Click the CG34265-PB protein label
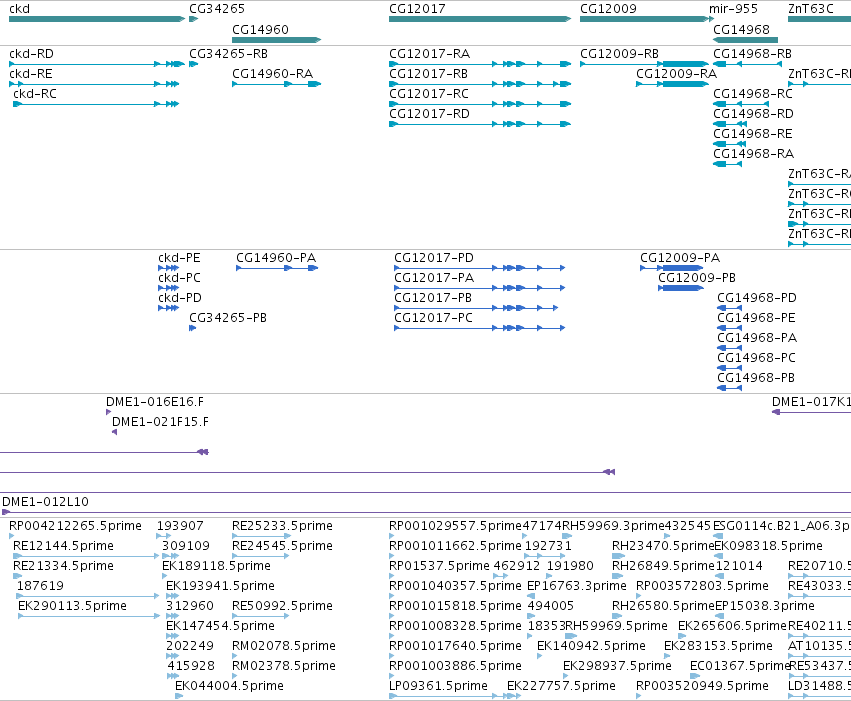This screenshot has width=851, height=701. point(228,318)
